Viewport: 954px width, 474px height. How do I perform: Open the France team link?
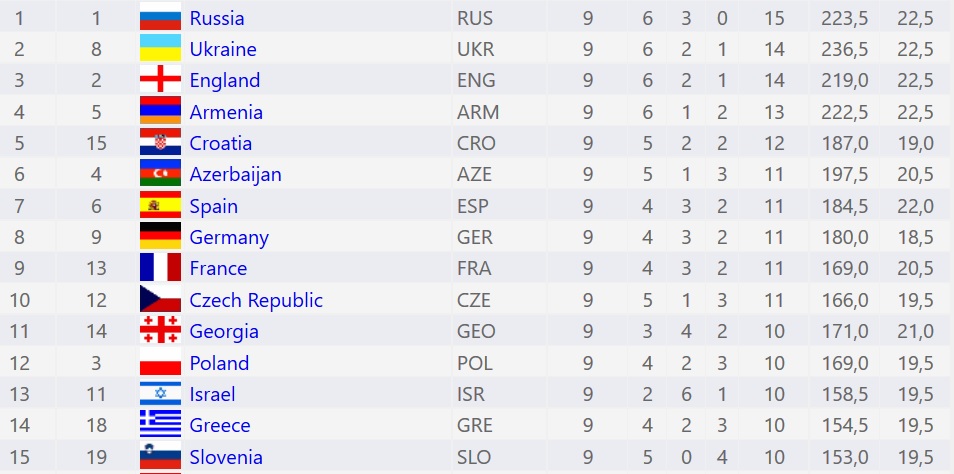[x=218, y=269]
